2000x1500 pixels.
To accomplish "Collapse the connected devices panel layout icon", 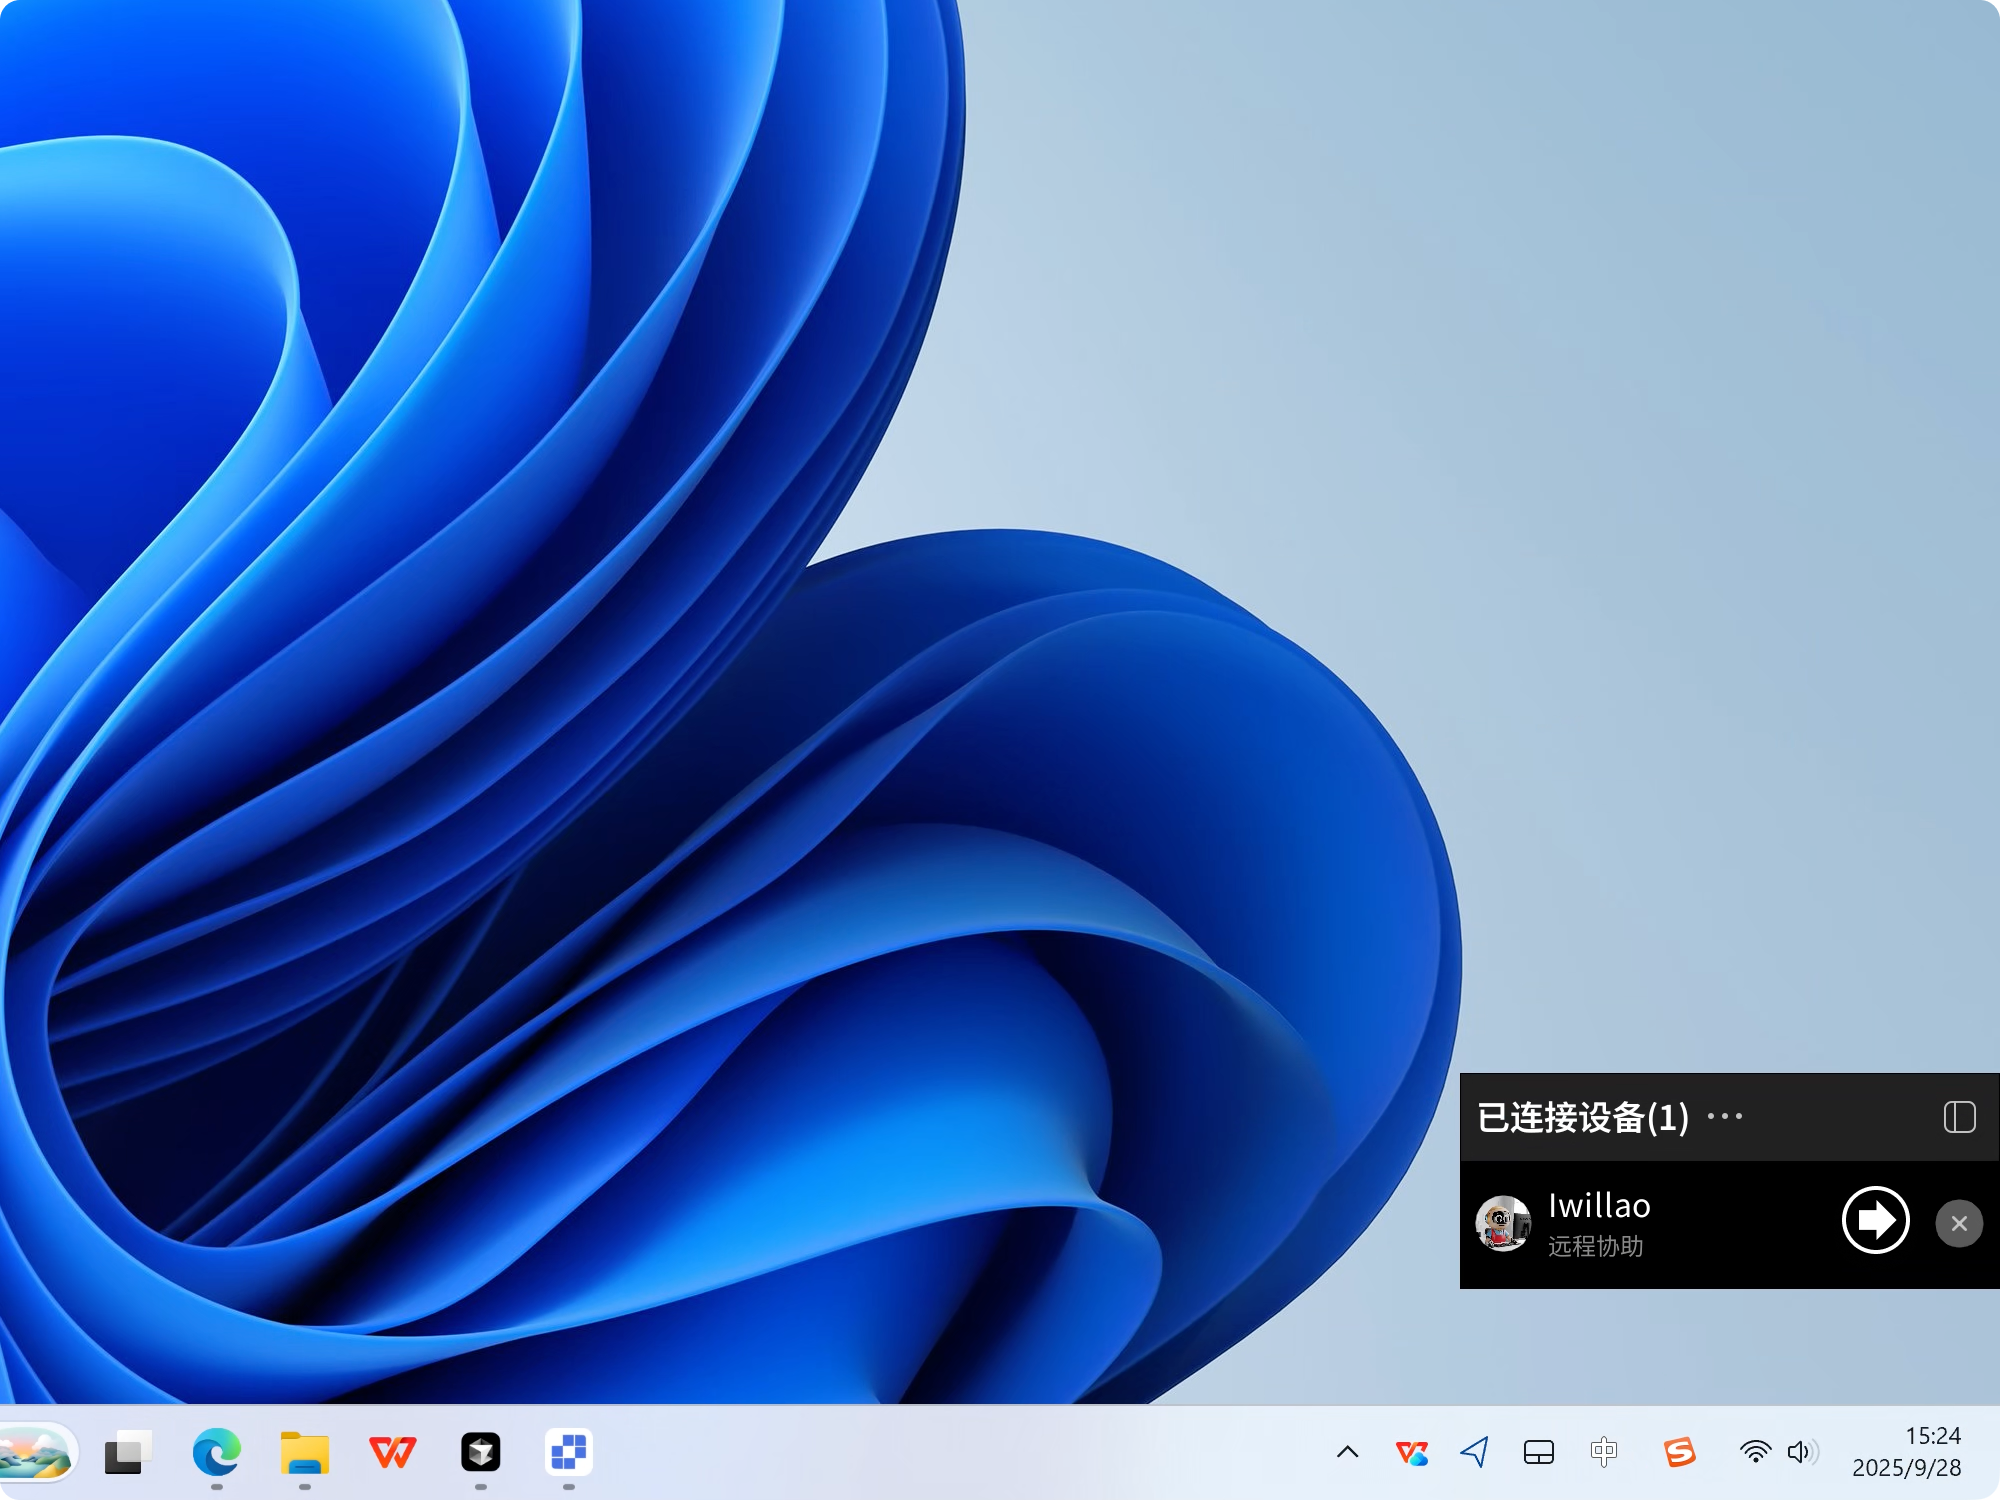I will point(1959,1117).
